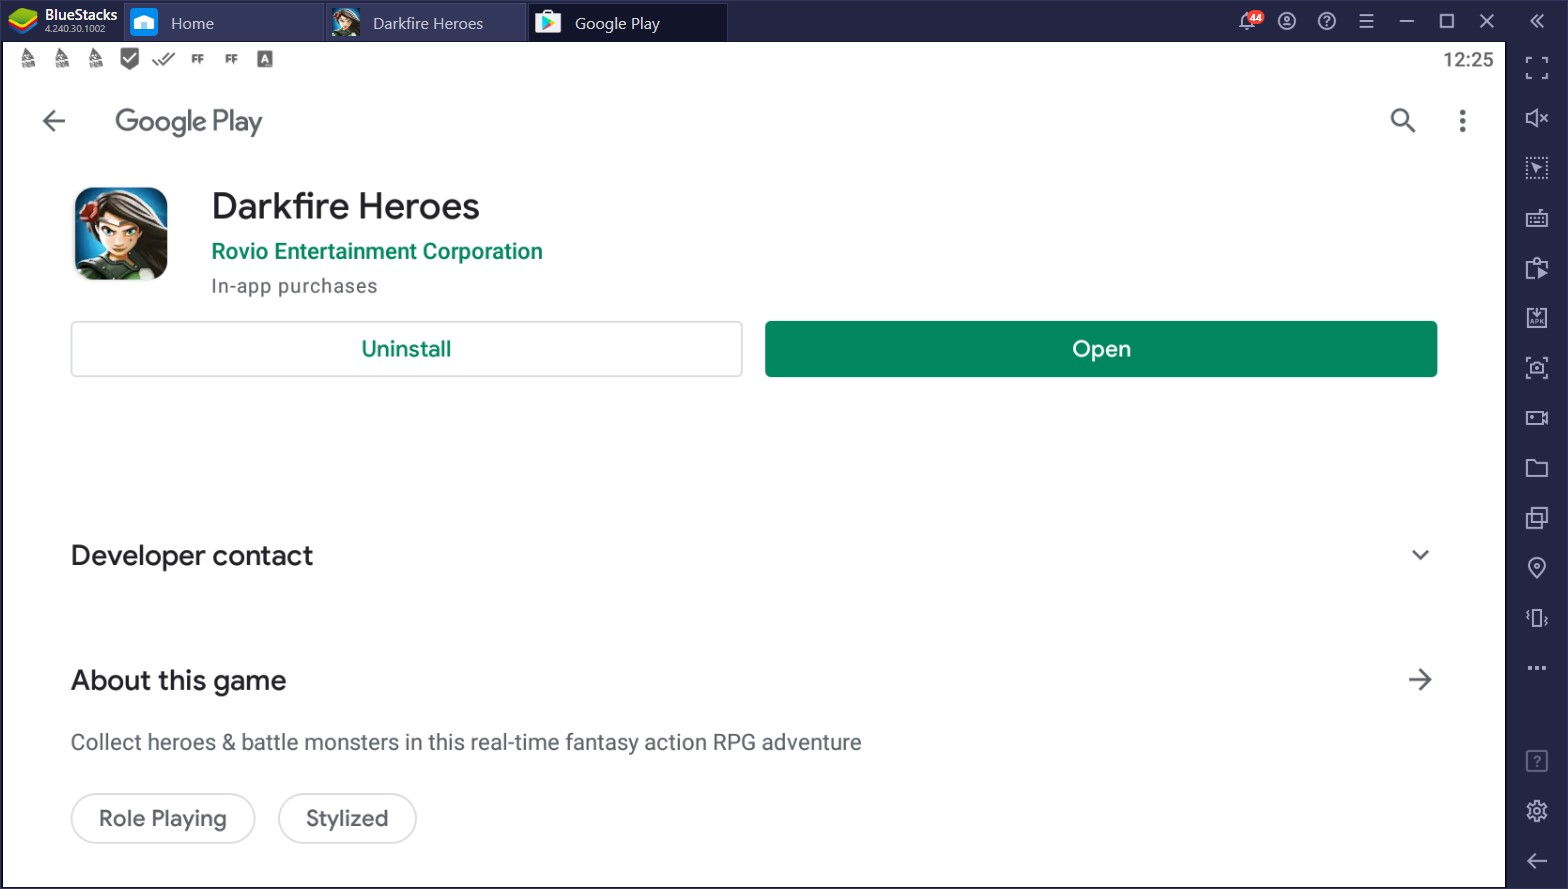Show more sidebar tools via three dots

tap(1537, 668)
